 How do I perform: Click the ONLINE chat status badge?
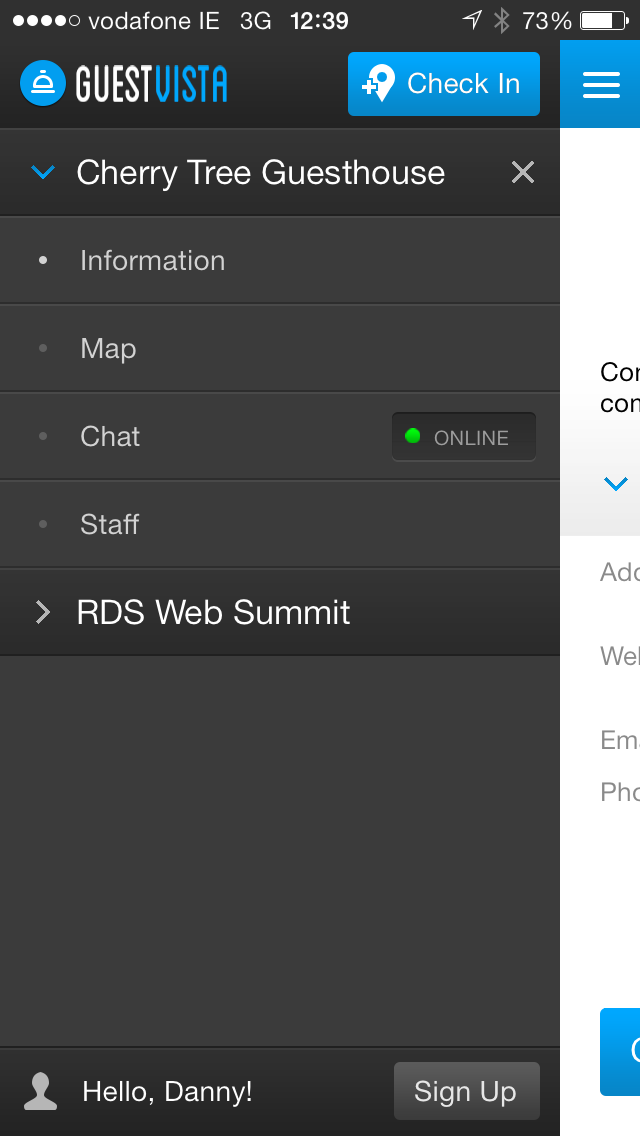(x=464, y=437)
